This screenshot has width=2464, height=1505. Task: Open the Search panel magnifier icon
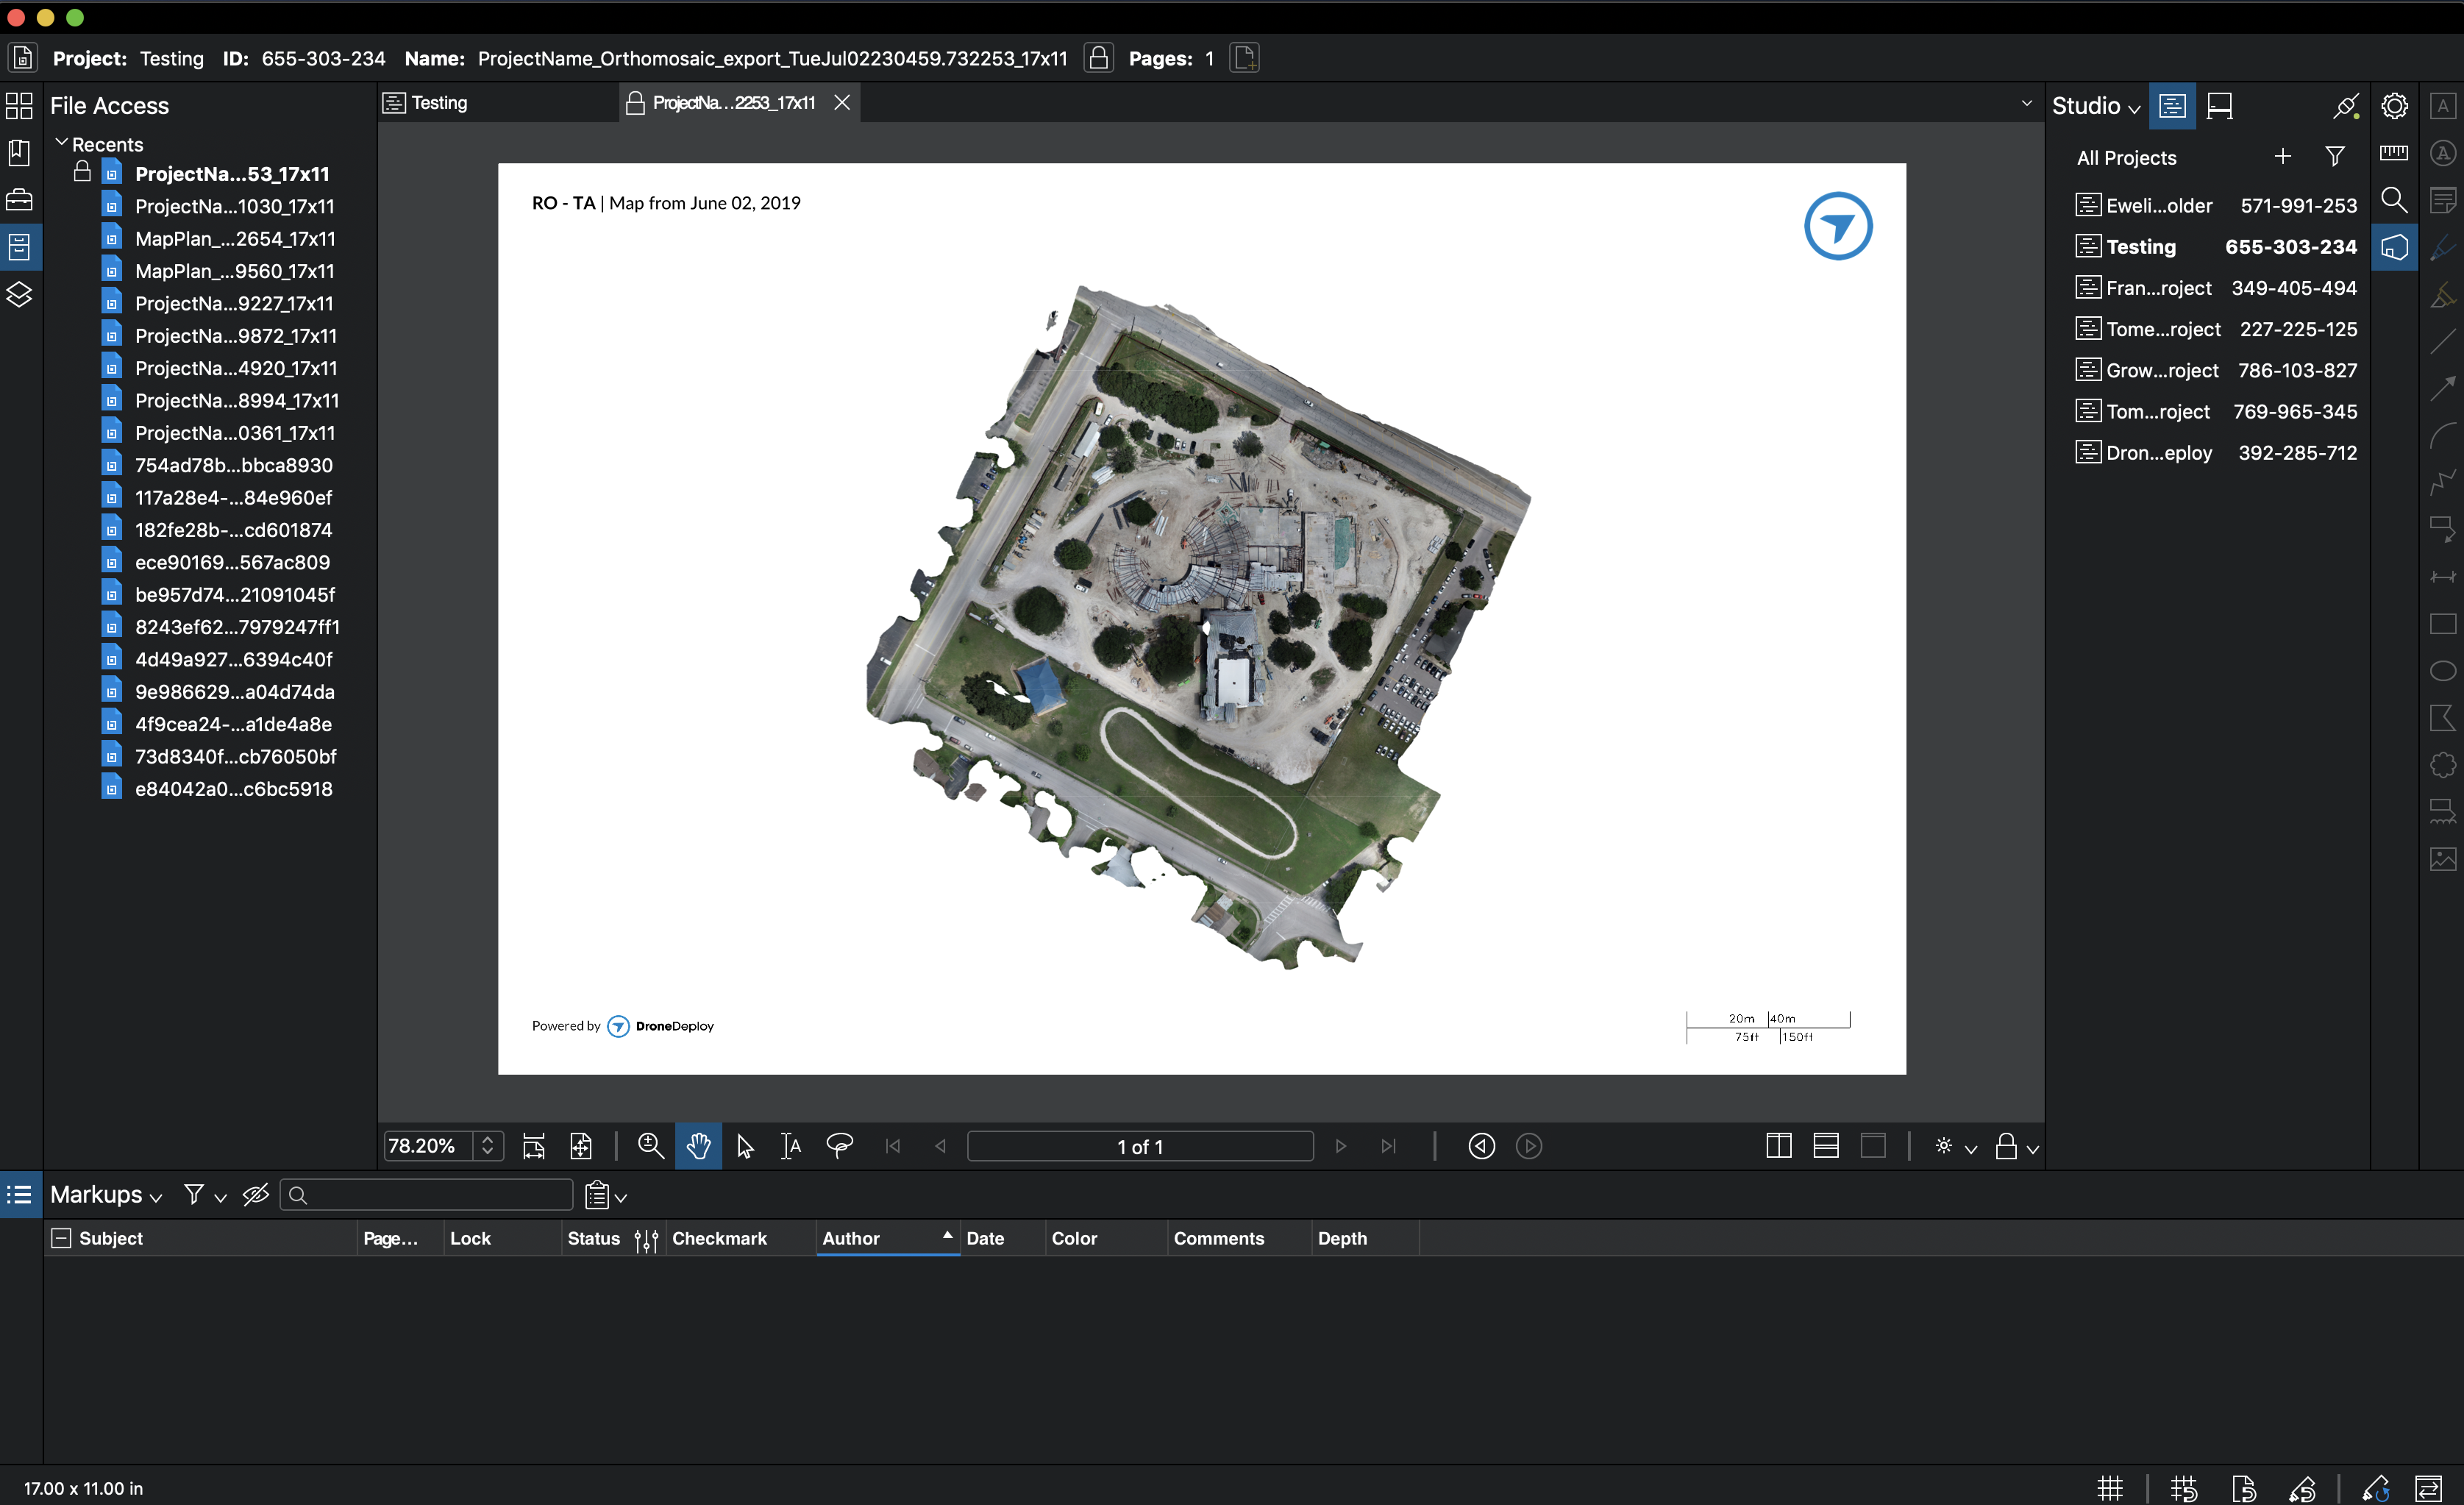pos(2394,200)
